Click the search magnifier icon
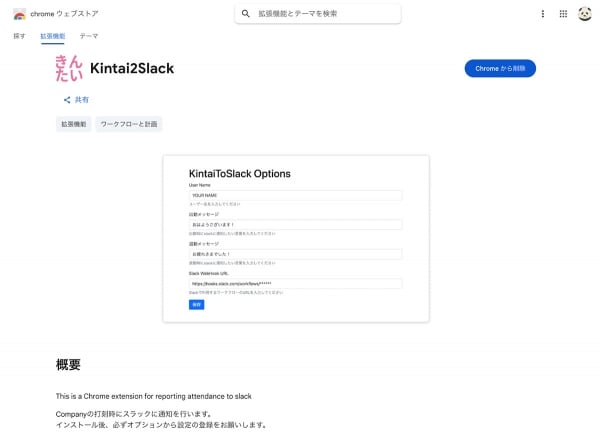The image size is (600, 444). [x=246, y=14]
